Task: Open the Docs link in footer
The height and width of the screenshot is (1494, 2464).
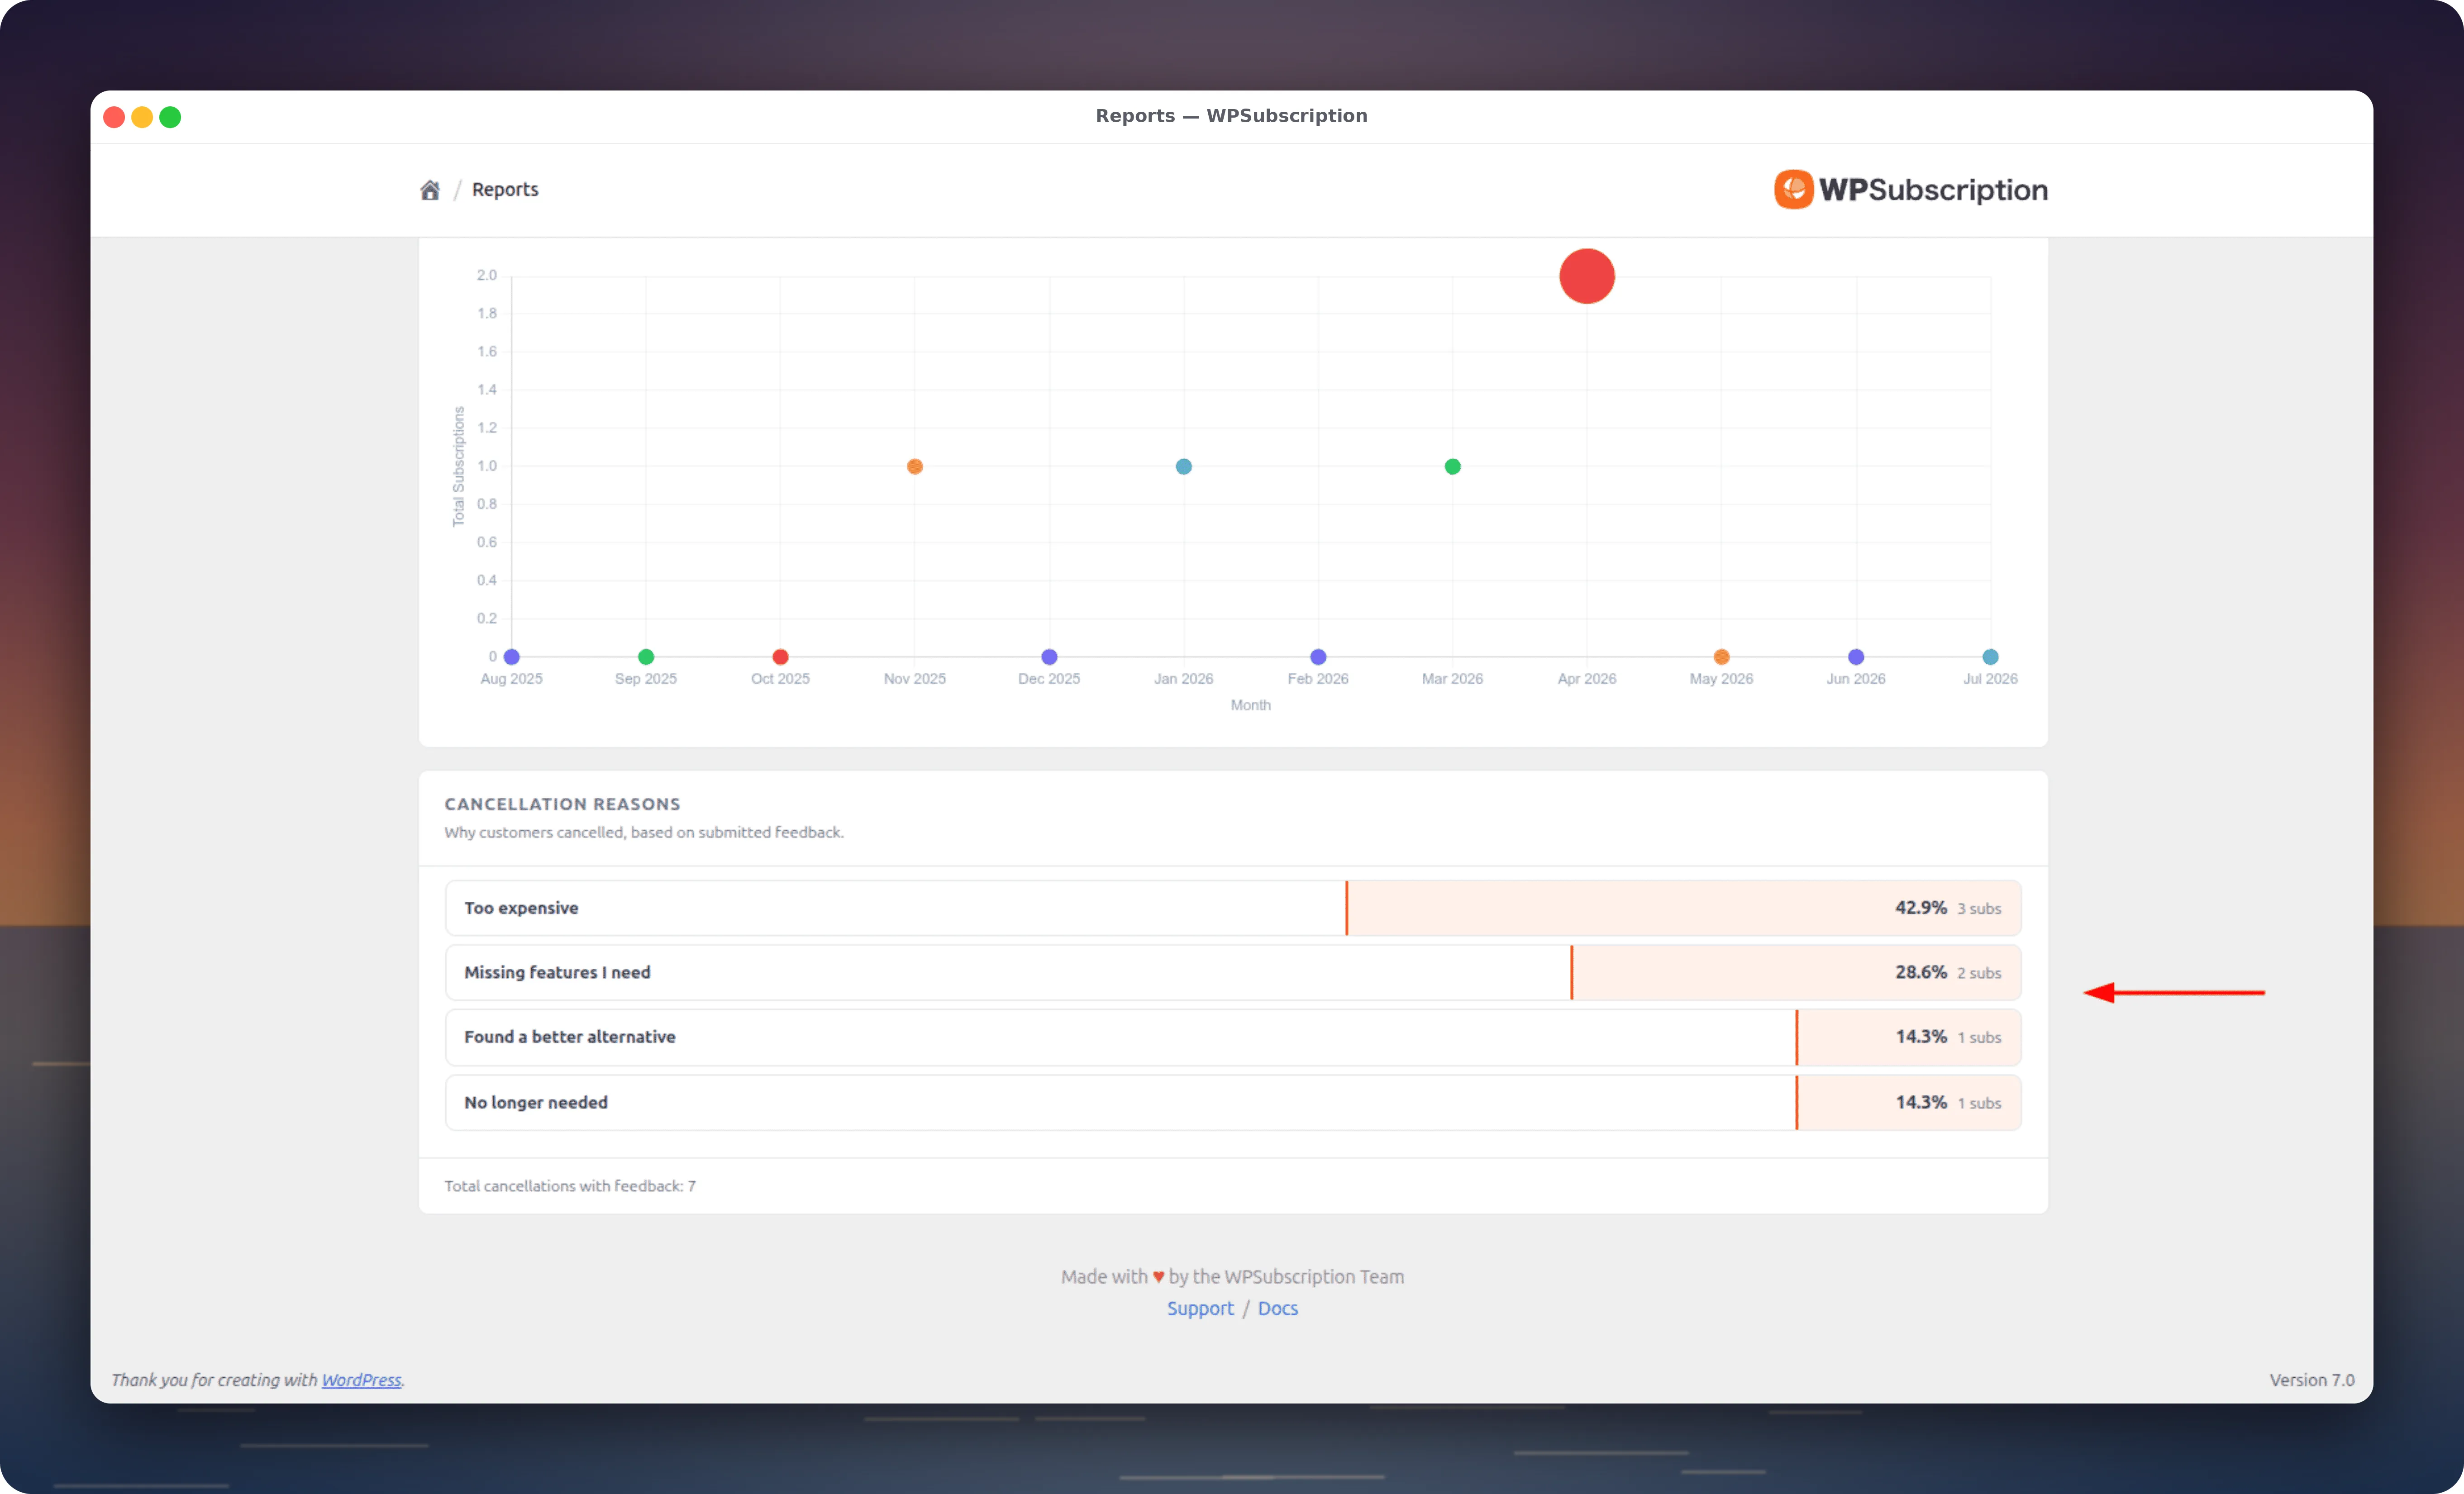Action: 1278,1308
